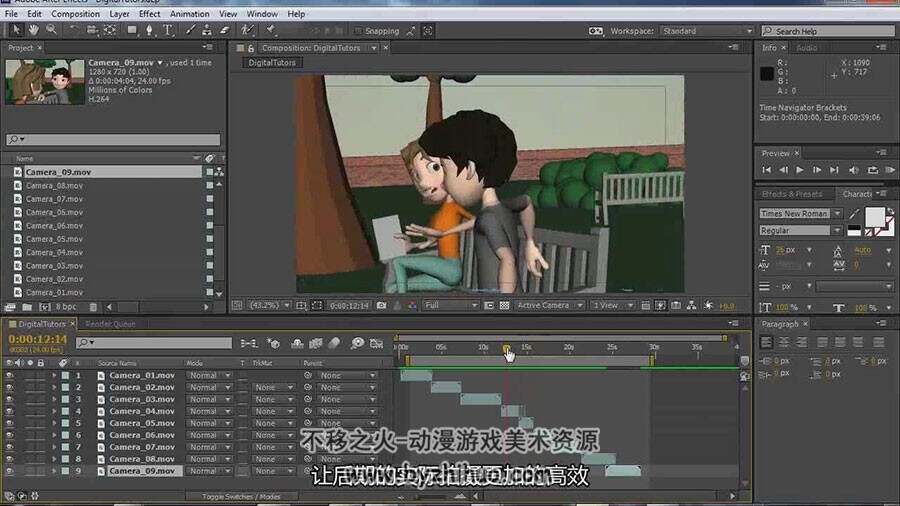The image size is (900, 506).
Task: Click the current time indicator on timeline ruler
Action: click(x=506, y=348)
